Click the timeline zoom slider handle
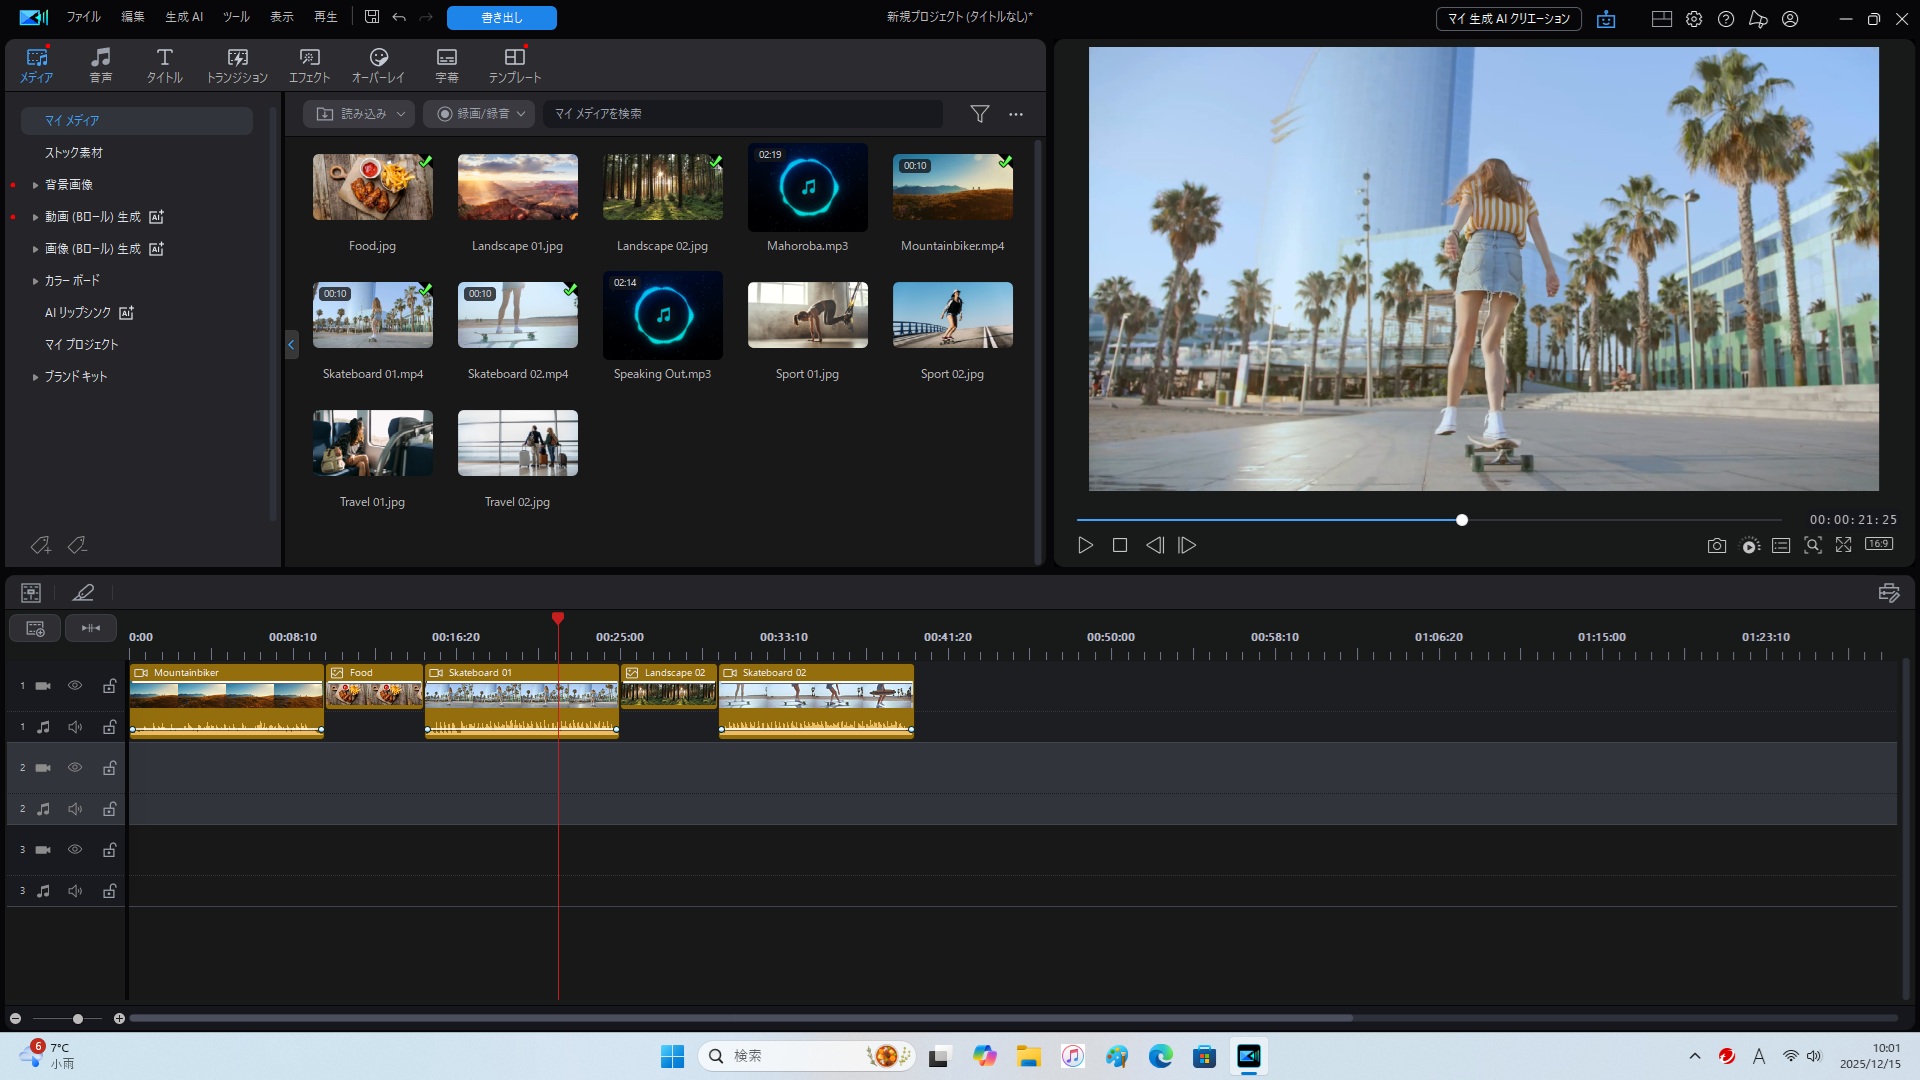Screen dimensions: 1920x1080 [x=78, y=1019]
